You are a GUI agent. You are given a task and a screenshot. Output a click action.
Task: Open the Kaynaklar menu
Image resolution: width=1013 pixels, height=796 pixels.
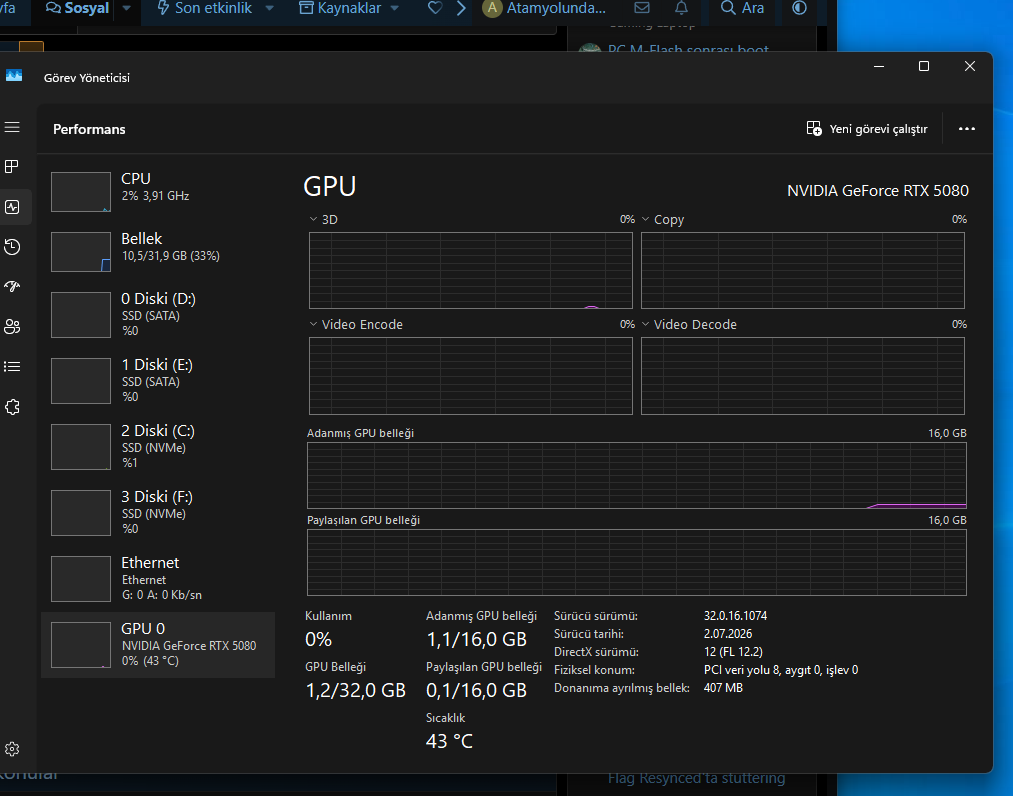click(349, 8)
